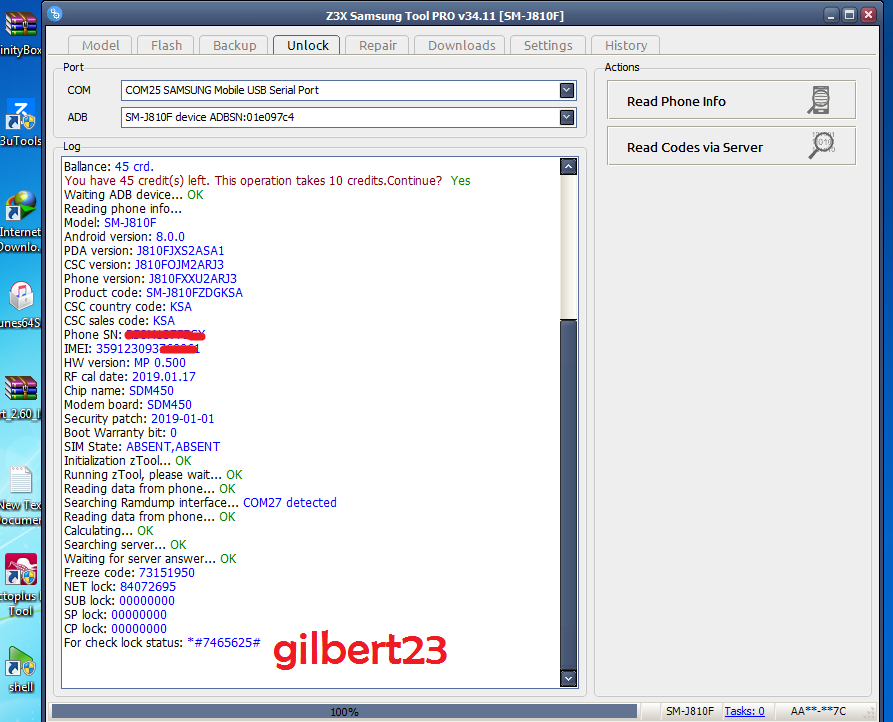
Task: Click the Read Phone Info document icon
Action: point(820,100)
